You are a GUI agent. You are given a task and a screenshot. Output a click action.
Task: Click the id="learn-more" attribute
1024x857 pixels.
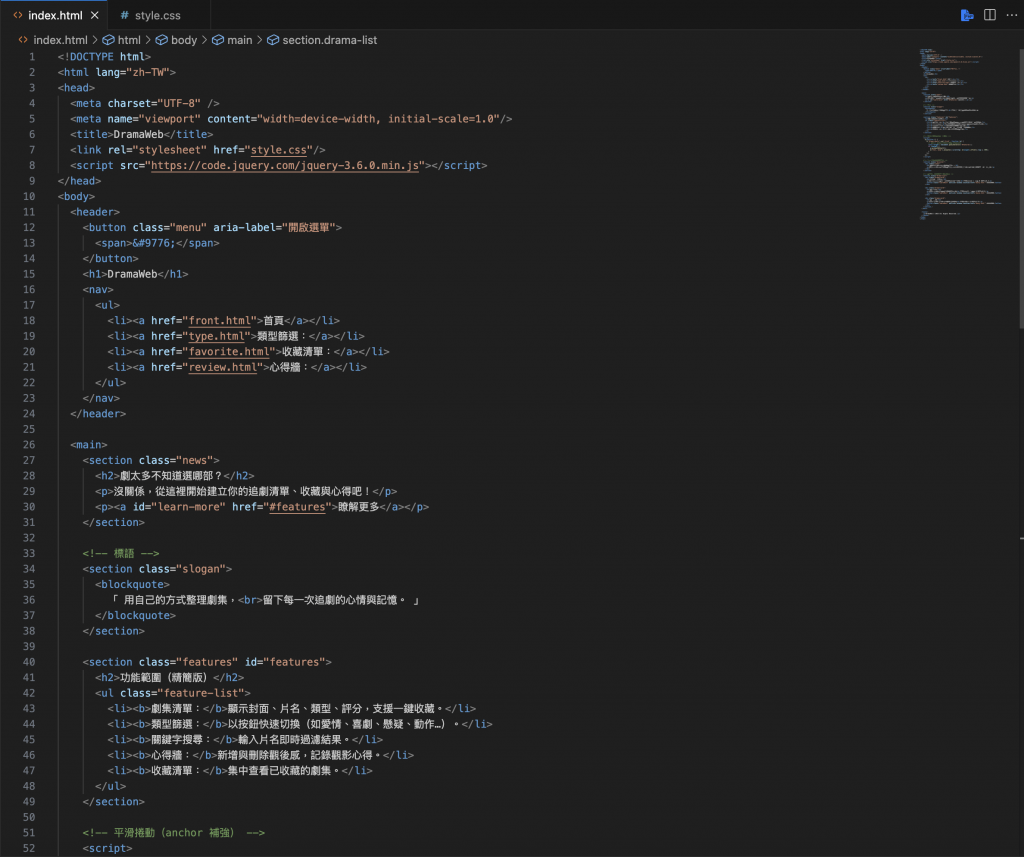pyautogui.click(x=179, y=507)
